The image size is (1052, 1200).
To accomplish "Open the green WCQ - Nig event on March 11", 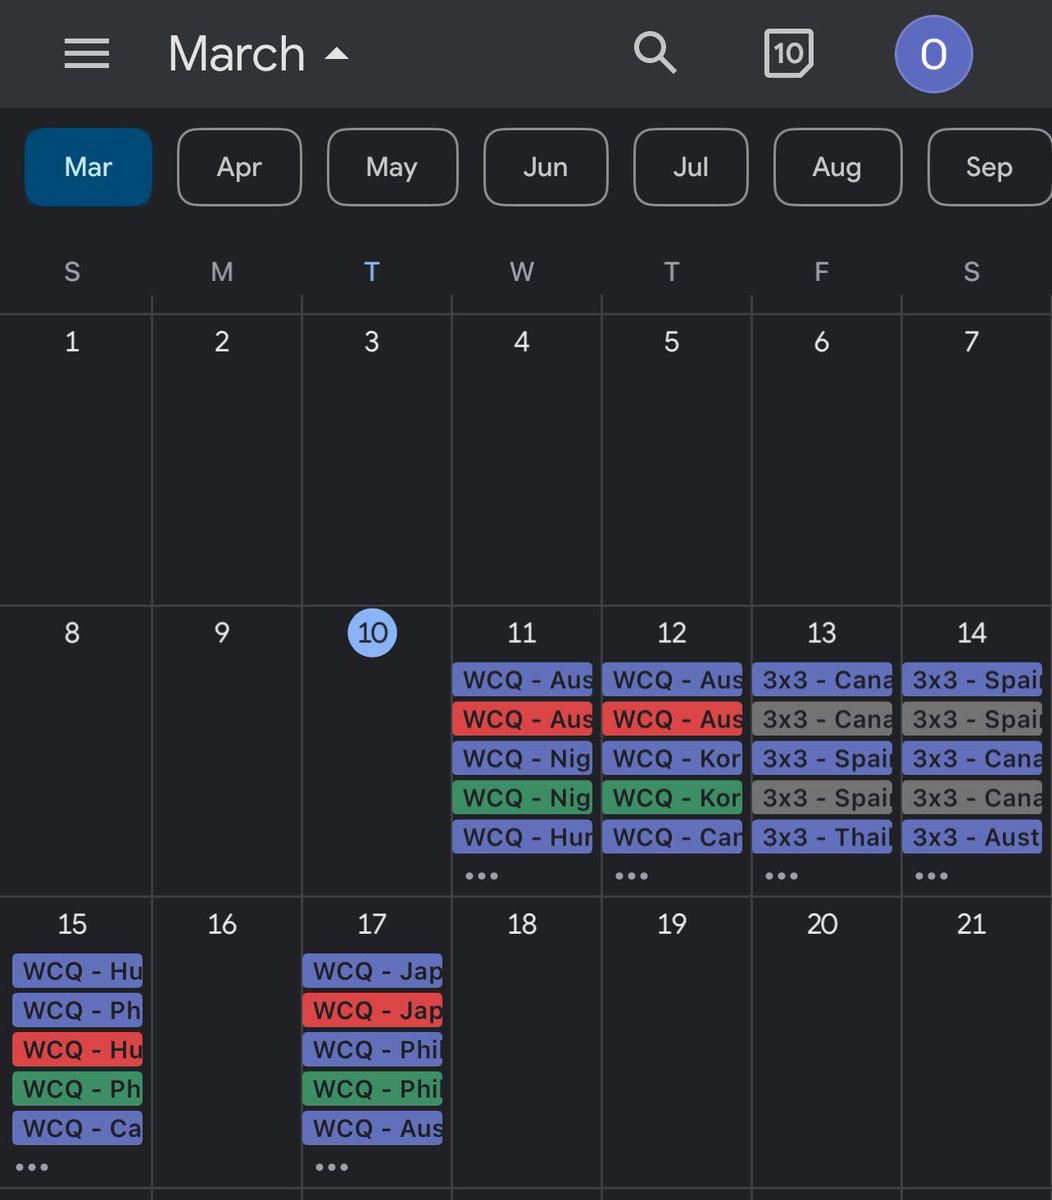I will 522,798.
